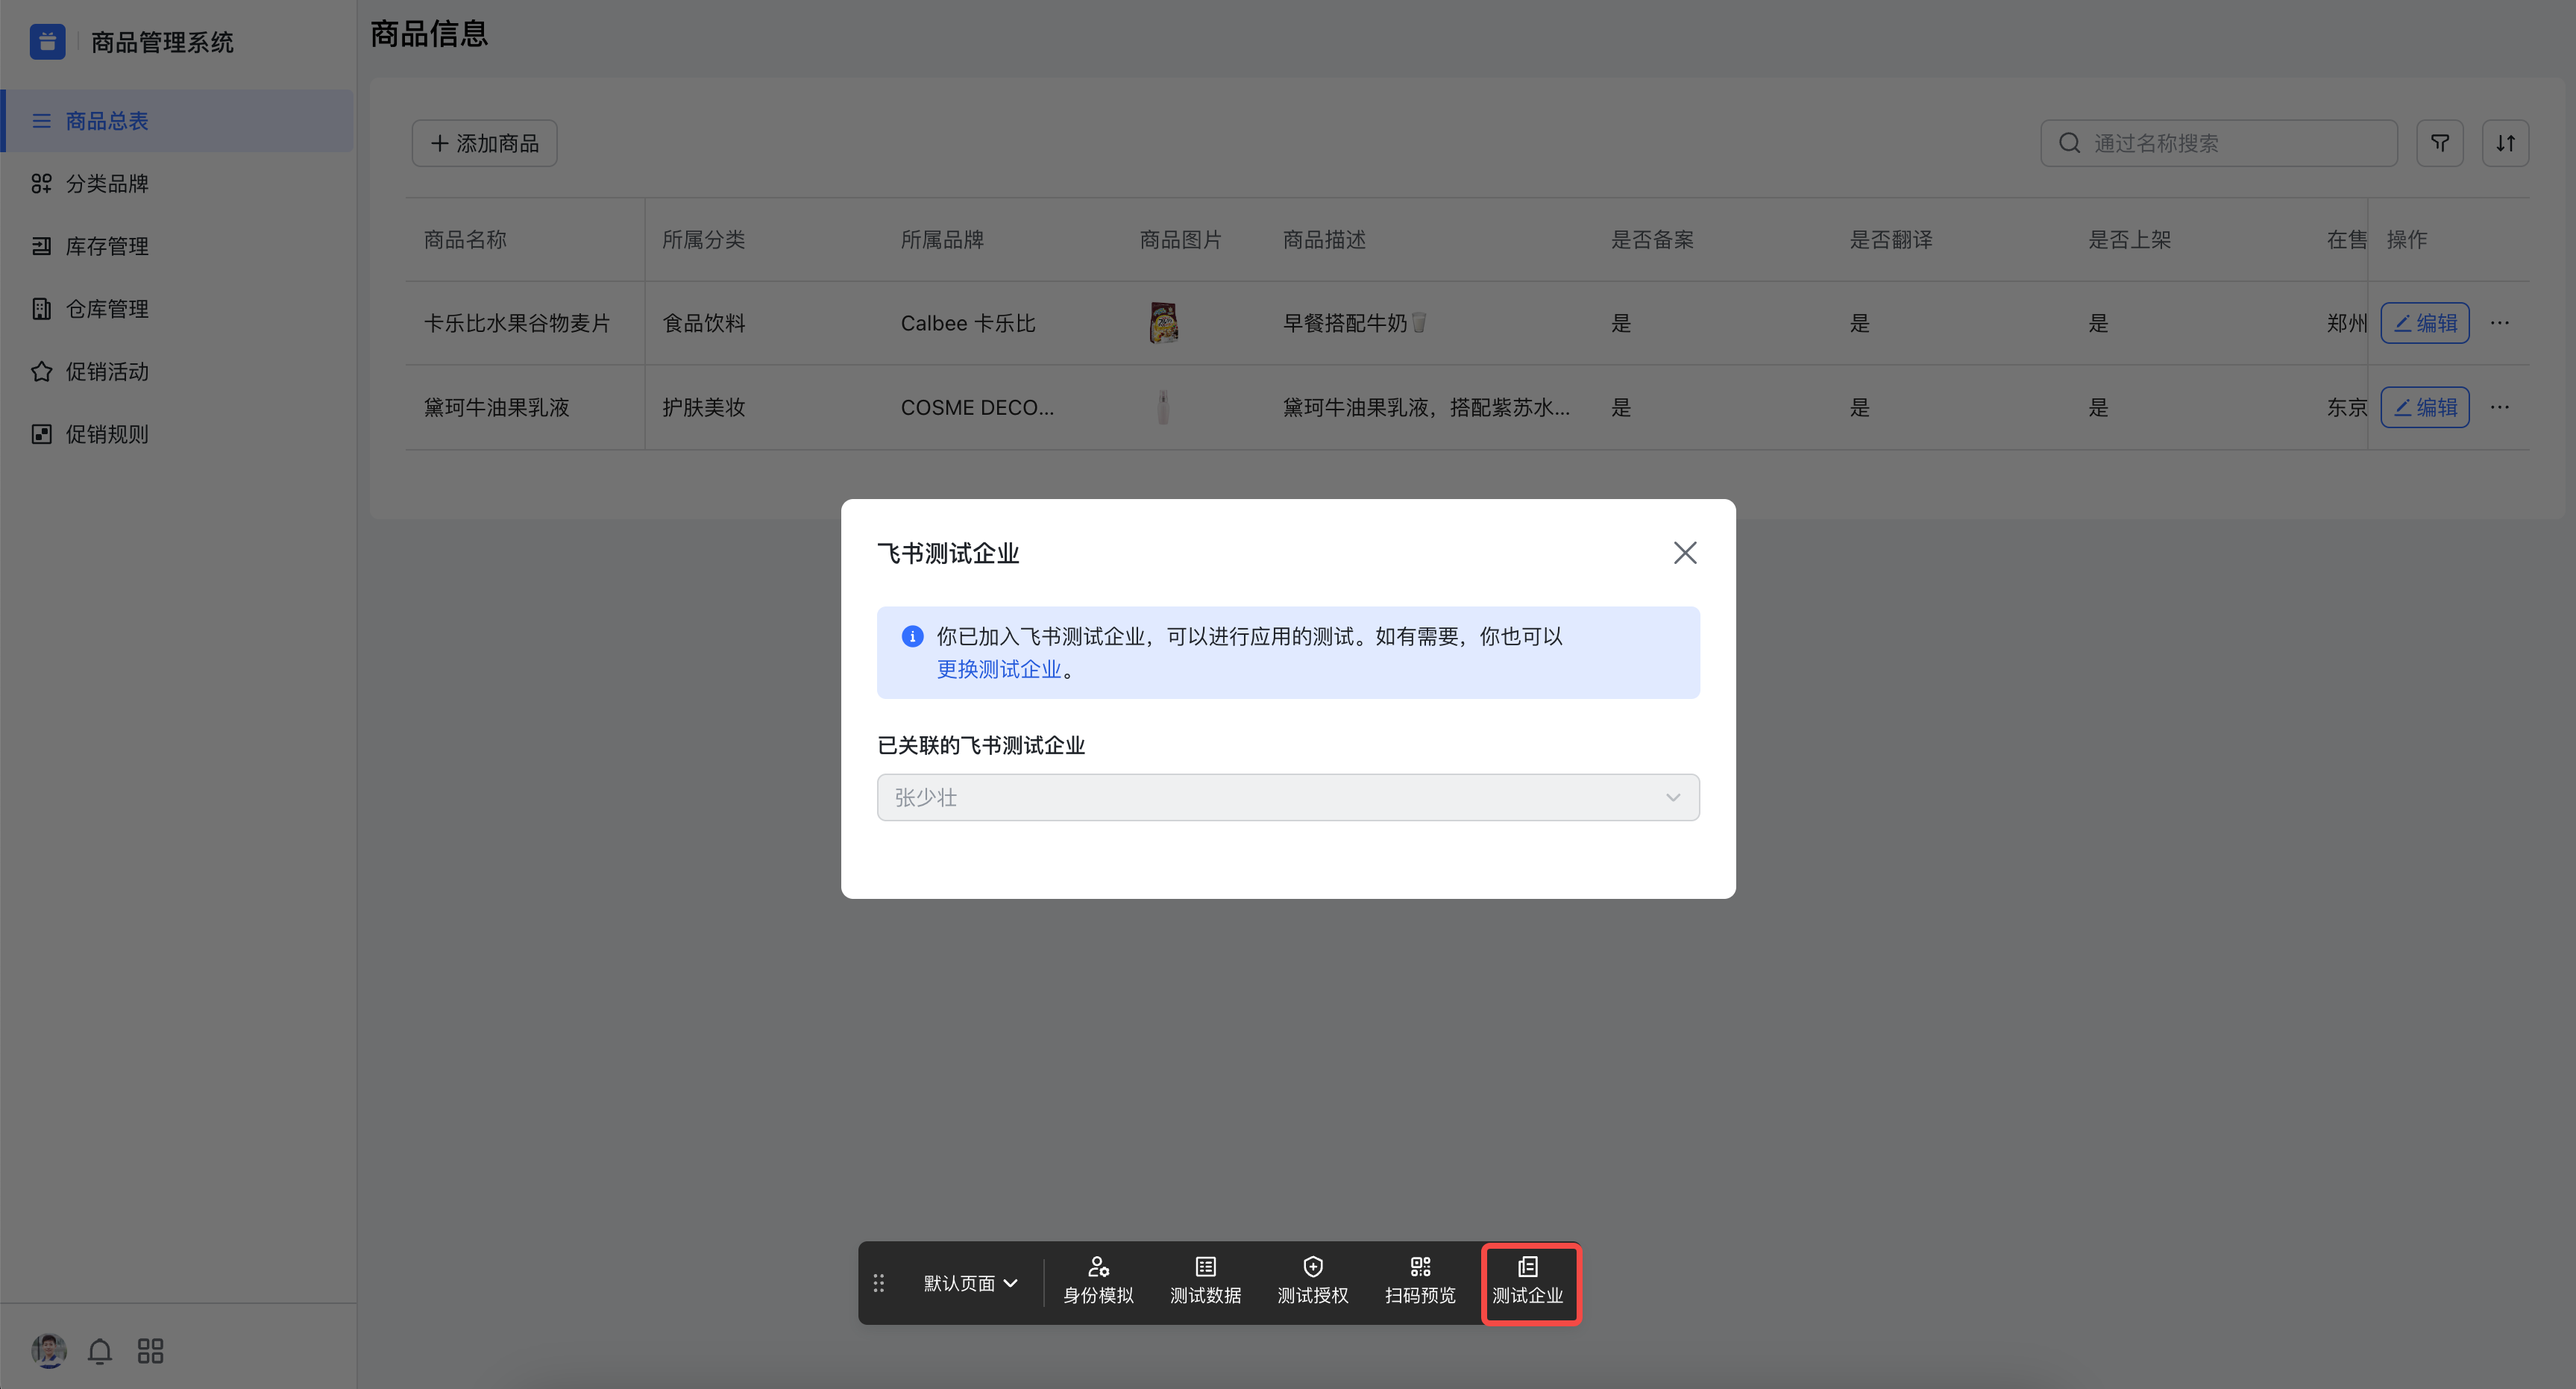Open 身份模拟 identity simulation tool

(x=1098, y=1281)
